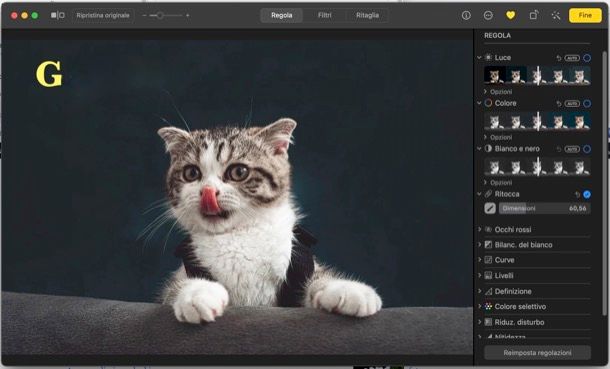This screenshot has width=610, height=369.
Task: Click the Definizione triangle icon
Action: click(488, 291)
